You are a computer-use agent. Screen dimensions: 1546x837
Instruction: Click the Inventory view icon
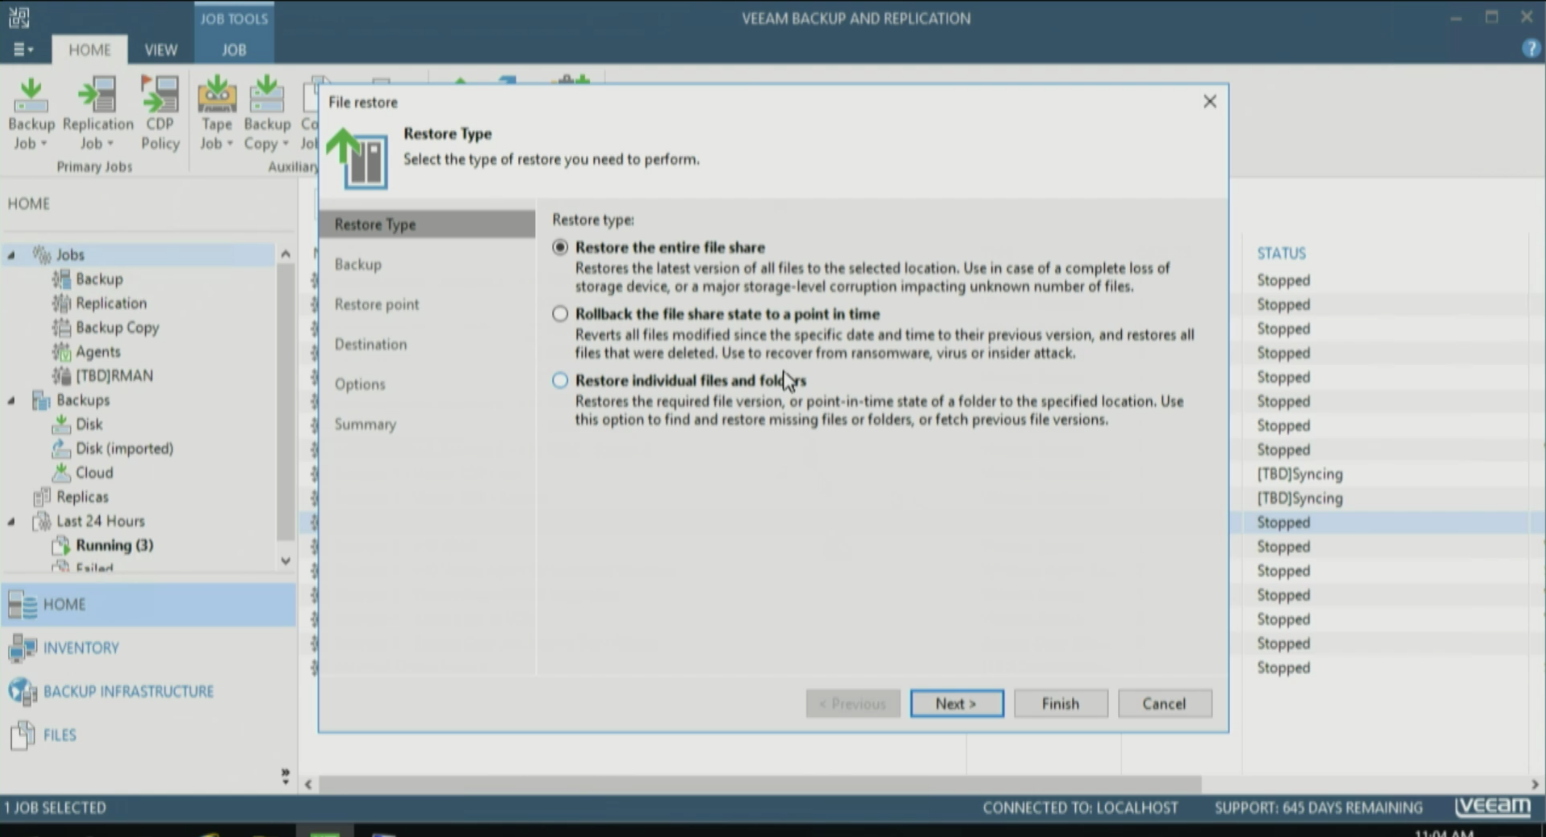point(22,648)
